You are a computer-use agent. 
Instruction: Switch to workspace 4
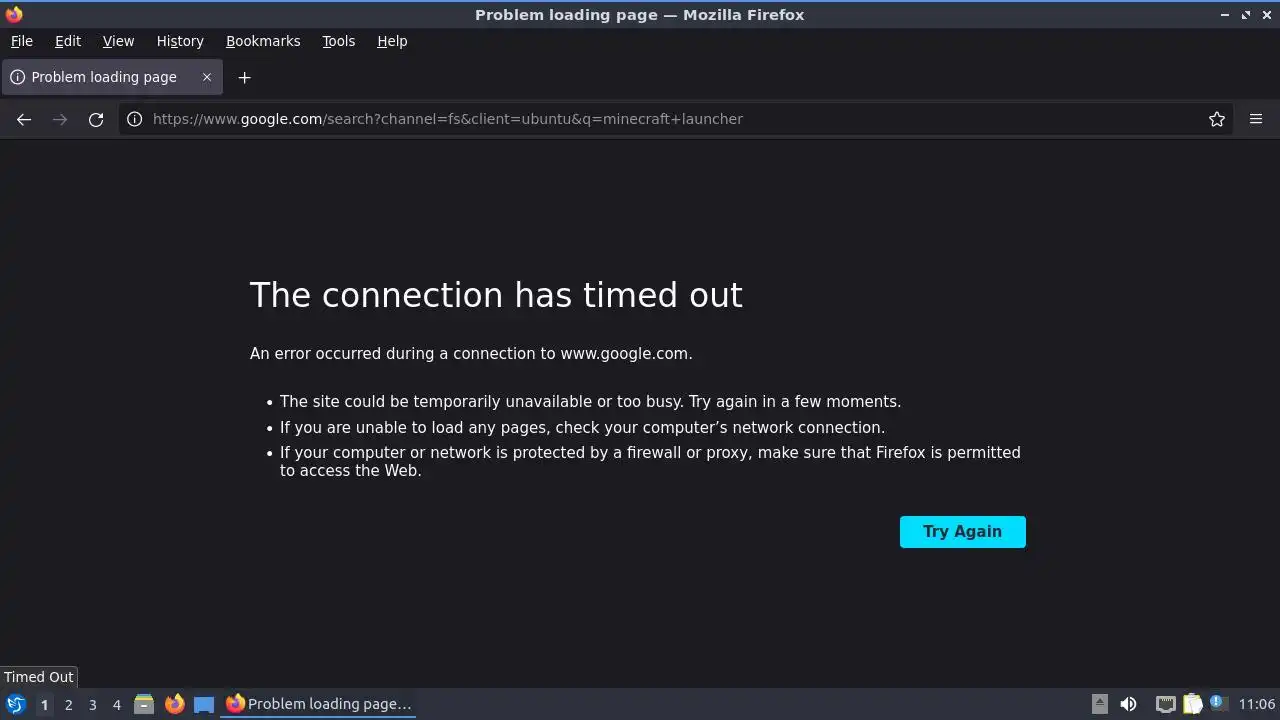(x=116, y=704)
